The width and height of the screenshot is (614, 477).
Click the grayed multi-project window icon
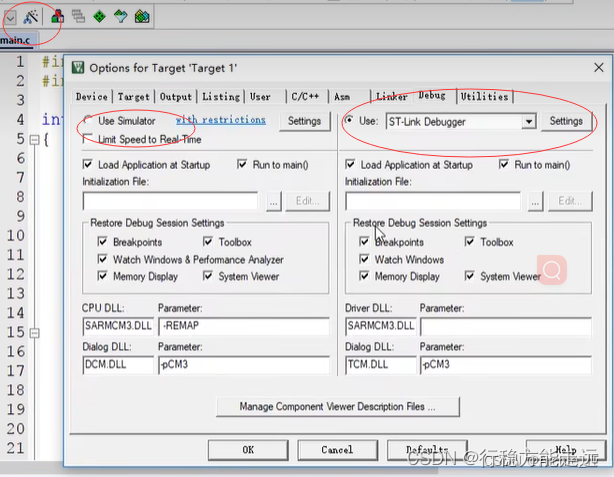pyautogui.click(x=78, y=16)
